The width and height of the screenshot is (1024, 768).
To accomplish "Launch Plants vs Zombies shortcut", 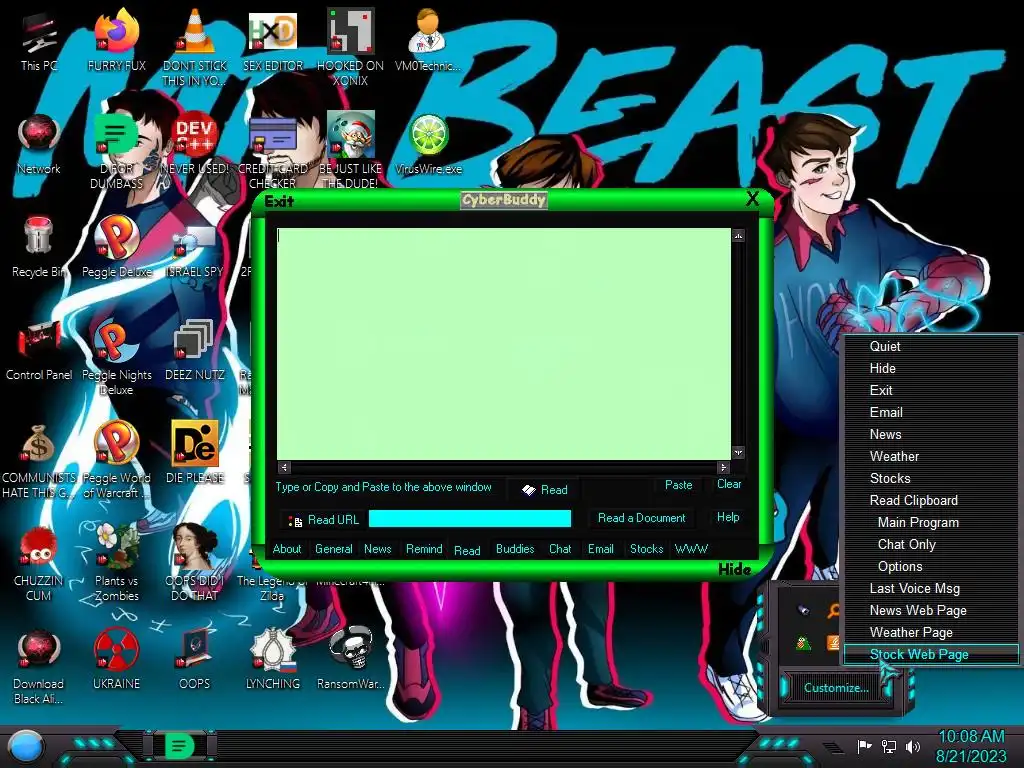I will point(116,563).
